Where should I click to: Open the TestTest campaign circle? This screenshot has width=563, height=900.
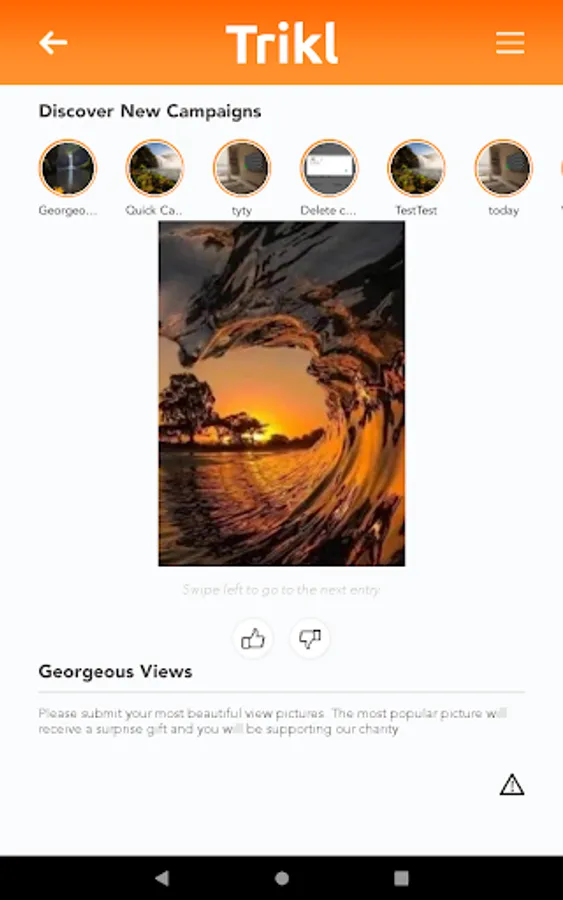[417, 169]
